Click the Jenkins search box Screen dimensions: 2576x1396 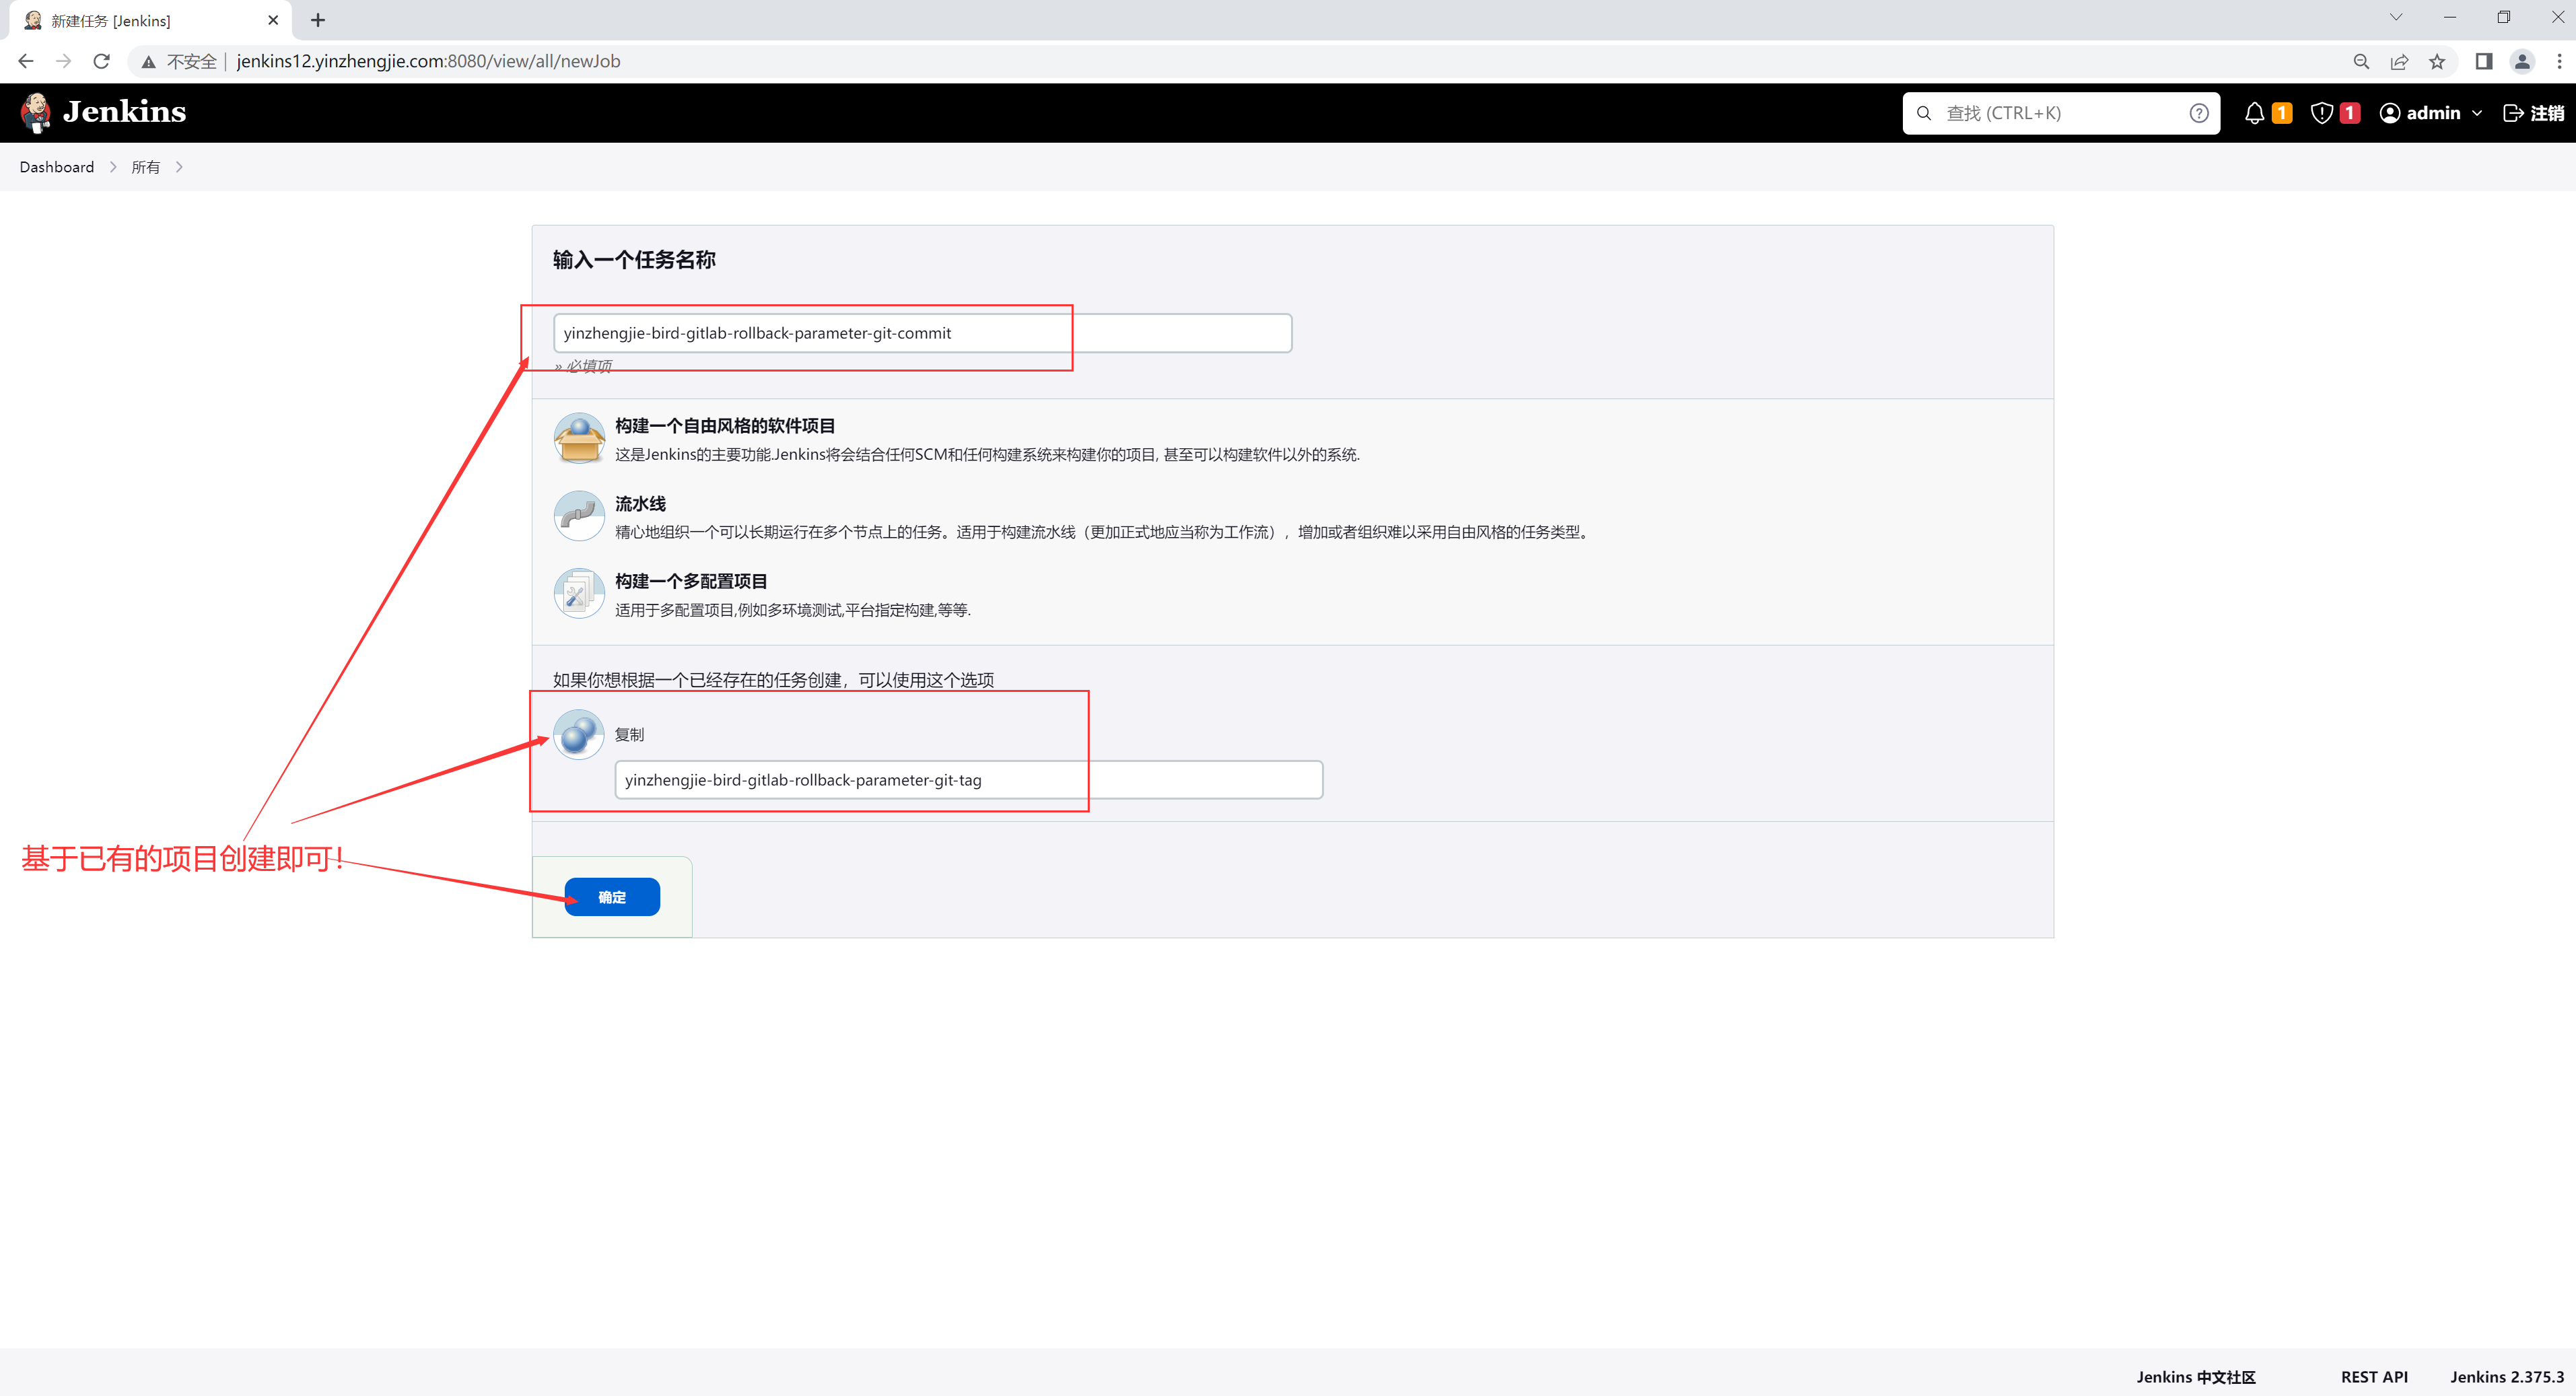pos(2060,113)
